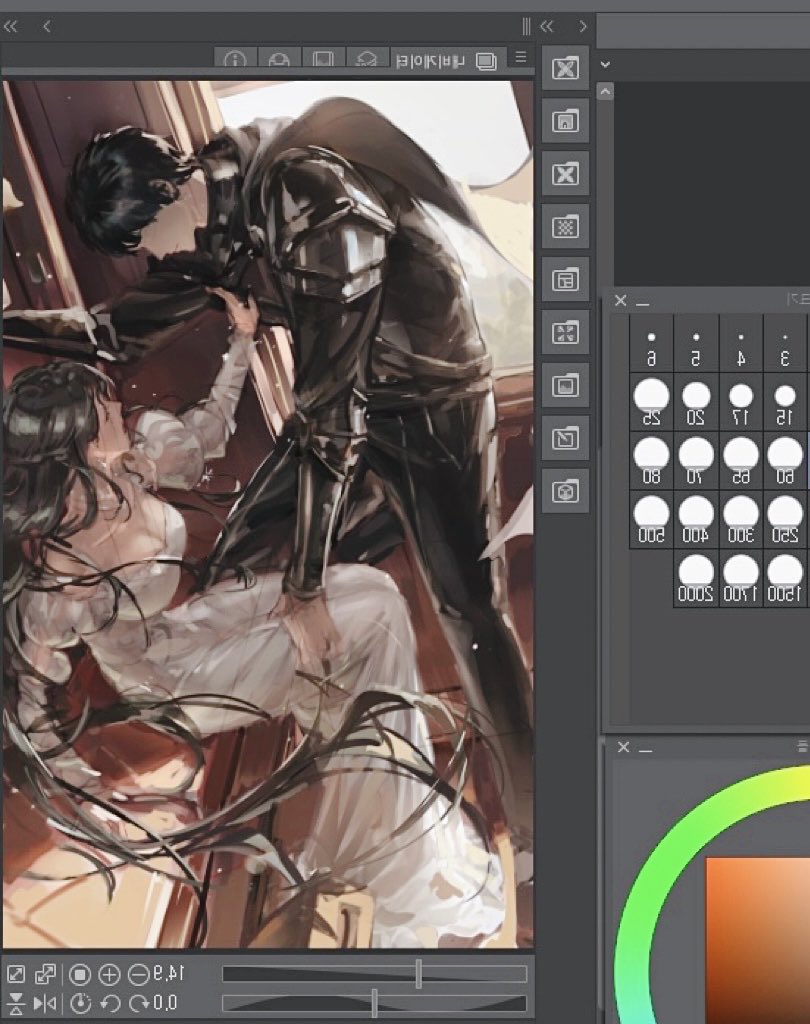The image size is (810, 1024).
Task: Choose brush size 3 preset
Action: [x=785, y=344]
